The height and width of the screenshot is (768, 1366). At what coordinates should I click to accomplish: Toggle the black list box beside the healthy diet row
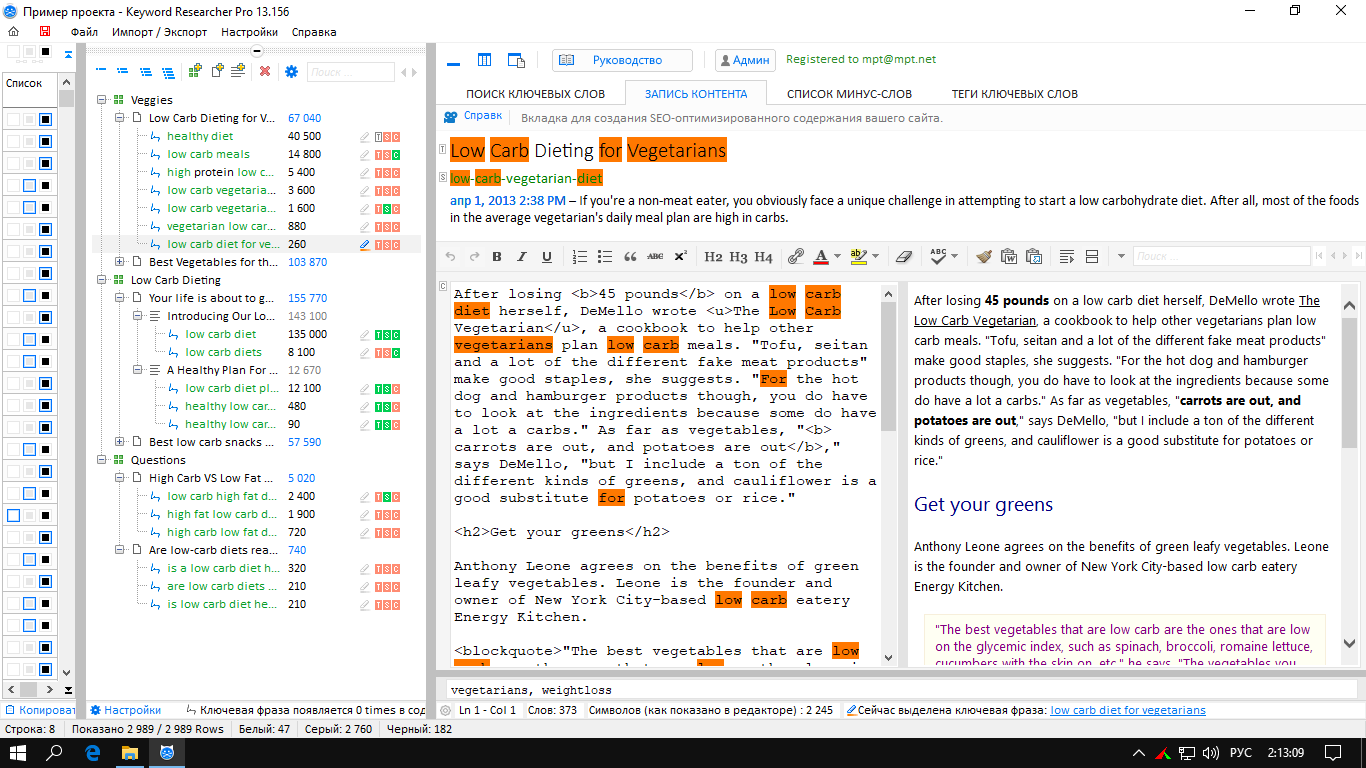(45, 141)
